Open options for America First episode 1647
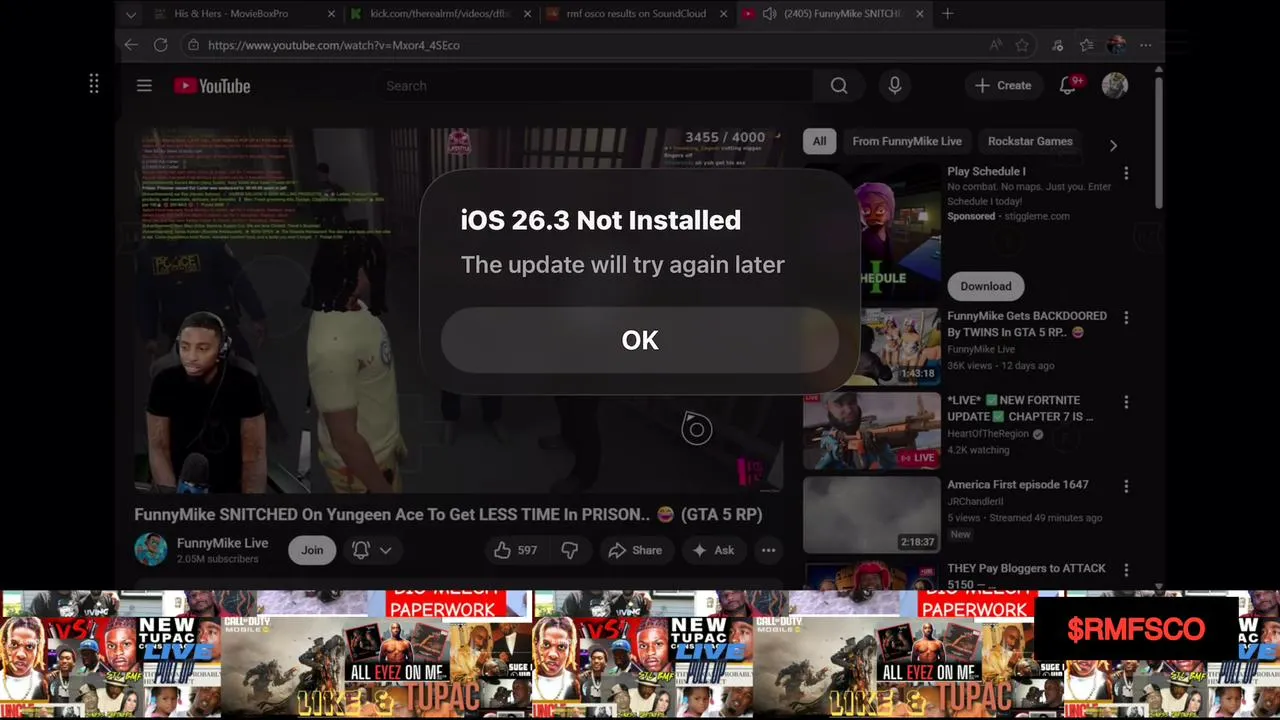This screenshot has width=1280, height=720. point(1126,486)
